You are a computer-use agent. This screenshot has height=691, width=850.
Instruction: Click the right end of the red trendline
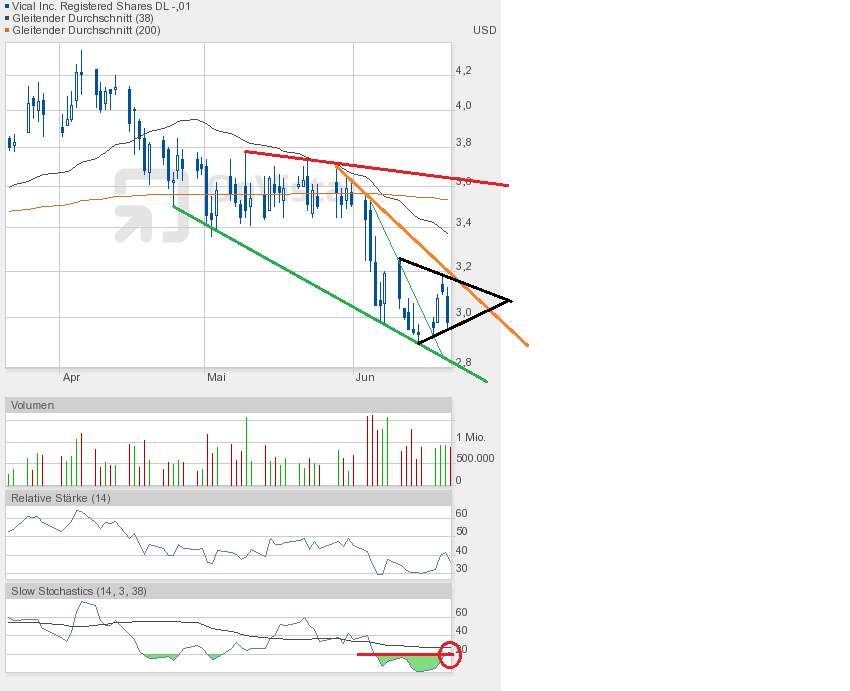(507, 185)
